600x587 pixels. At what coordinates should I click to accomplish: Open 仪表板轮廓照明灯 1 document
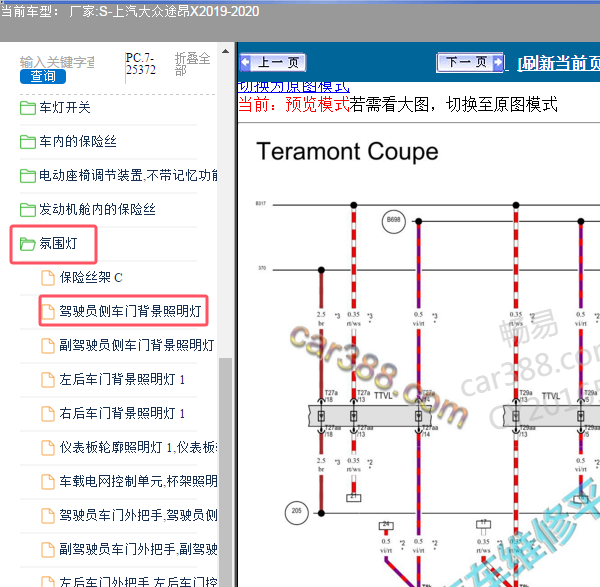(138, 447)
